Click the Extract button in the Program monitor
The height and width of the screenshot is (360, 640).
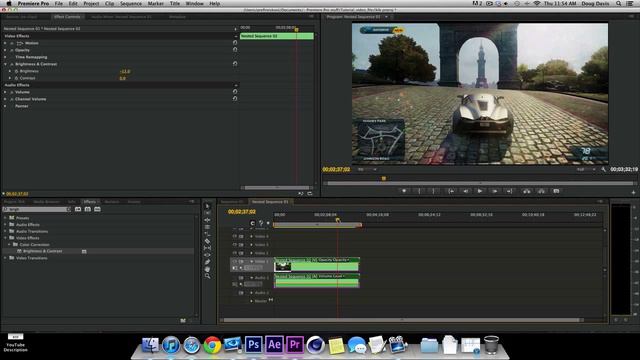(541, 191)
